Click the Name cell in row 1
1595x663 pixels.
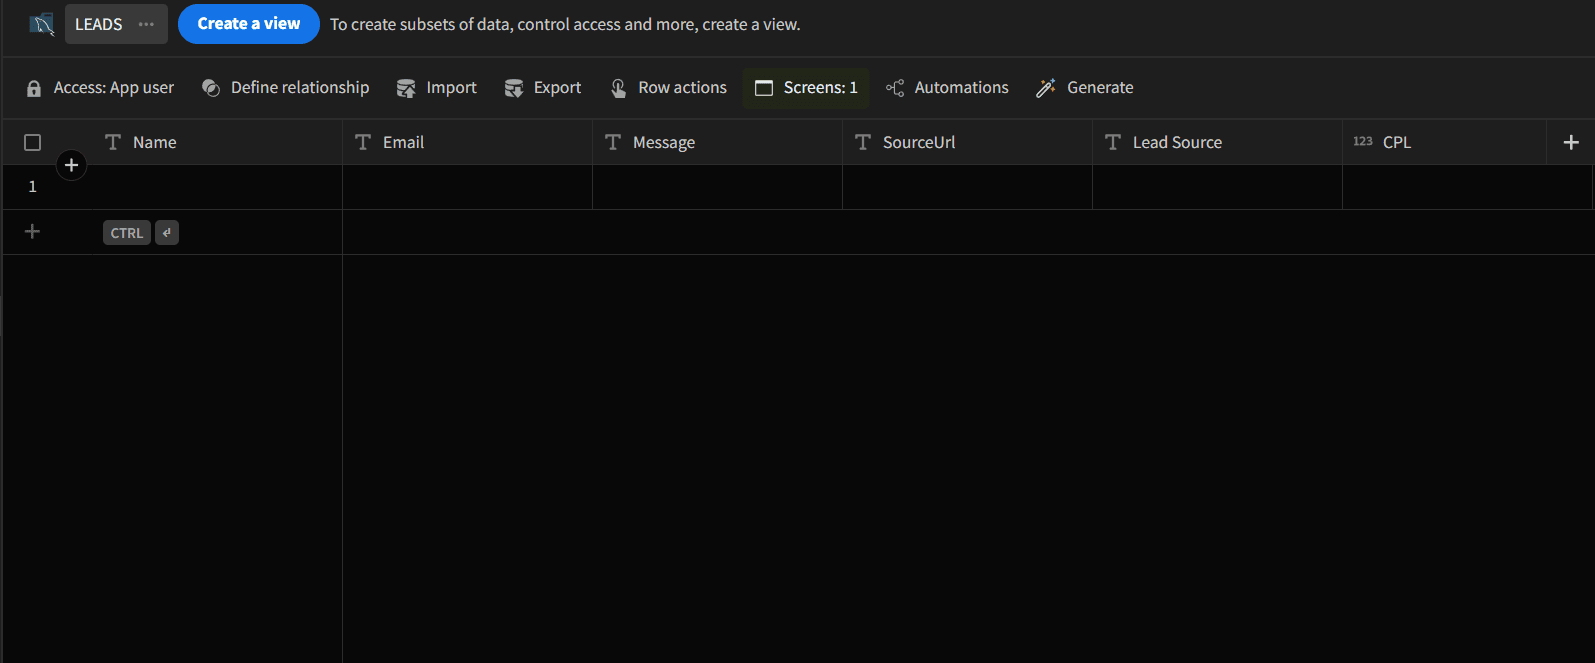tap(218, 187)
